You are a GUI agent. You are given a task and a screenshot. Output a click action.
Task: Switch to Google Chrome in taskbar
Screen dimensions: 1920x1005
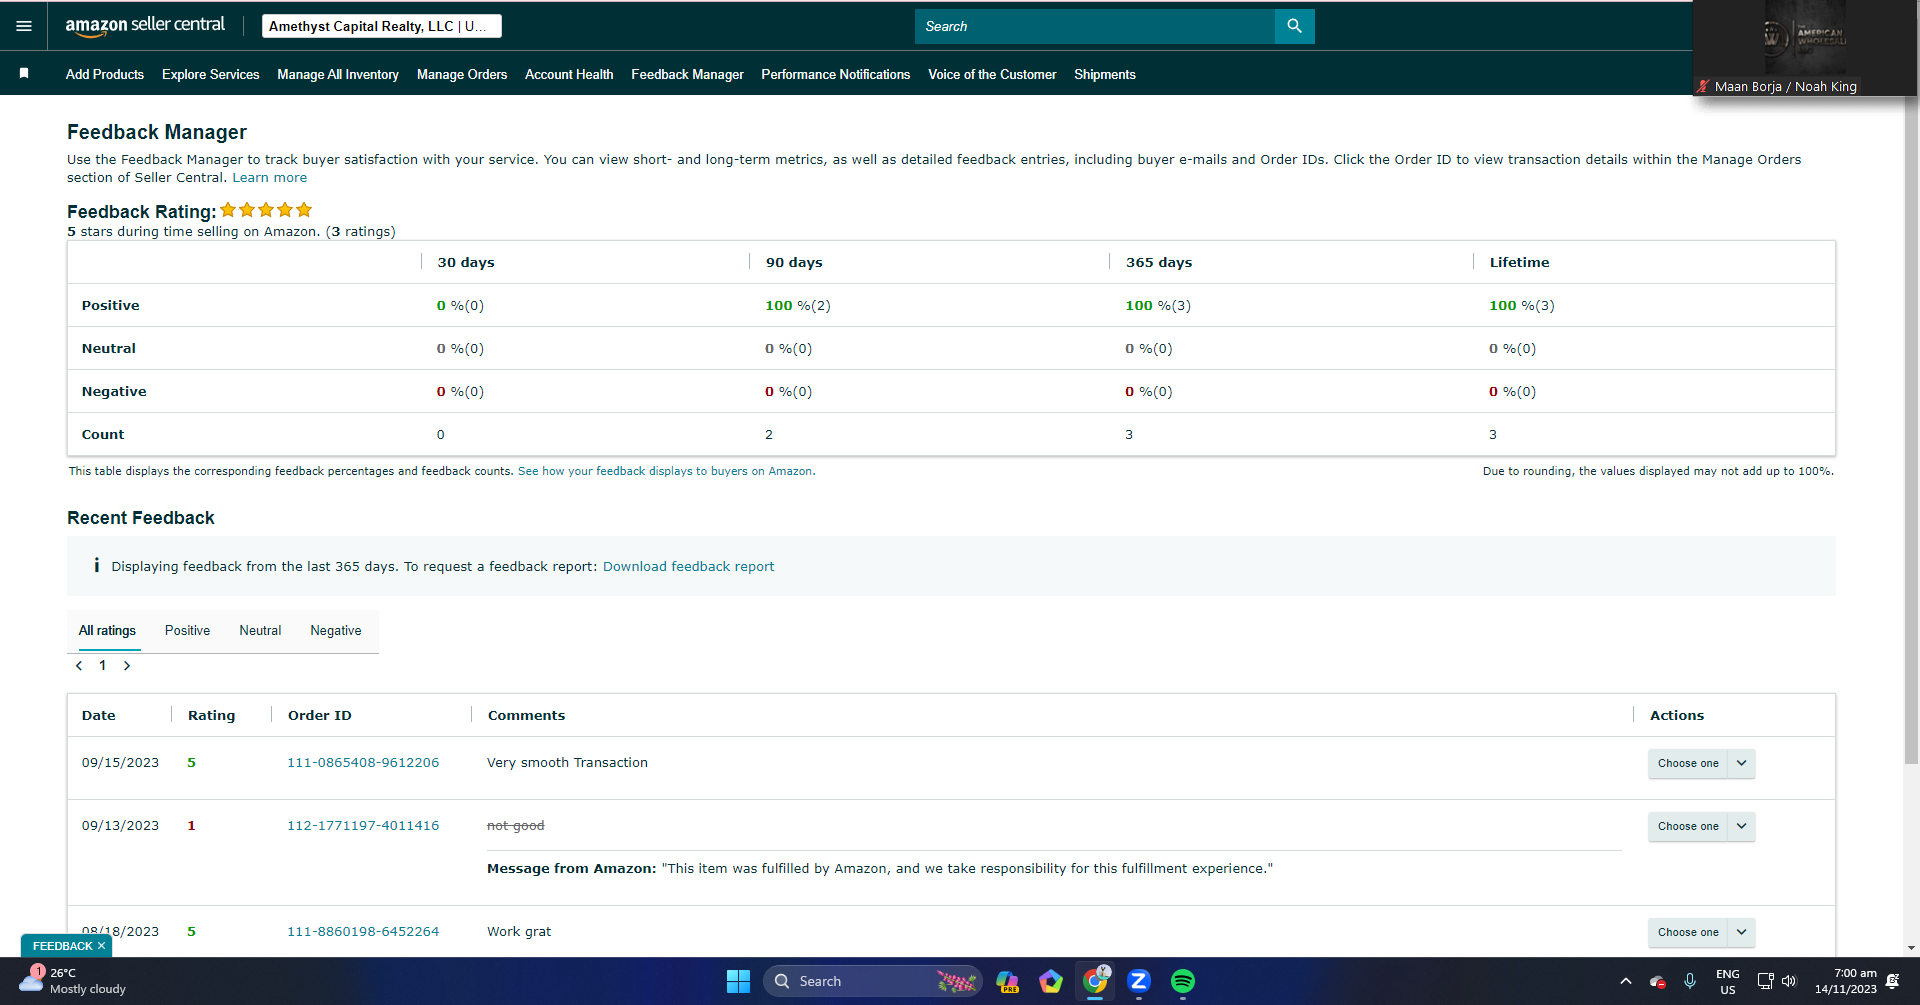[1095, 981]
